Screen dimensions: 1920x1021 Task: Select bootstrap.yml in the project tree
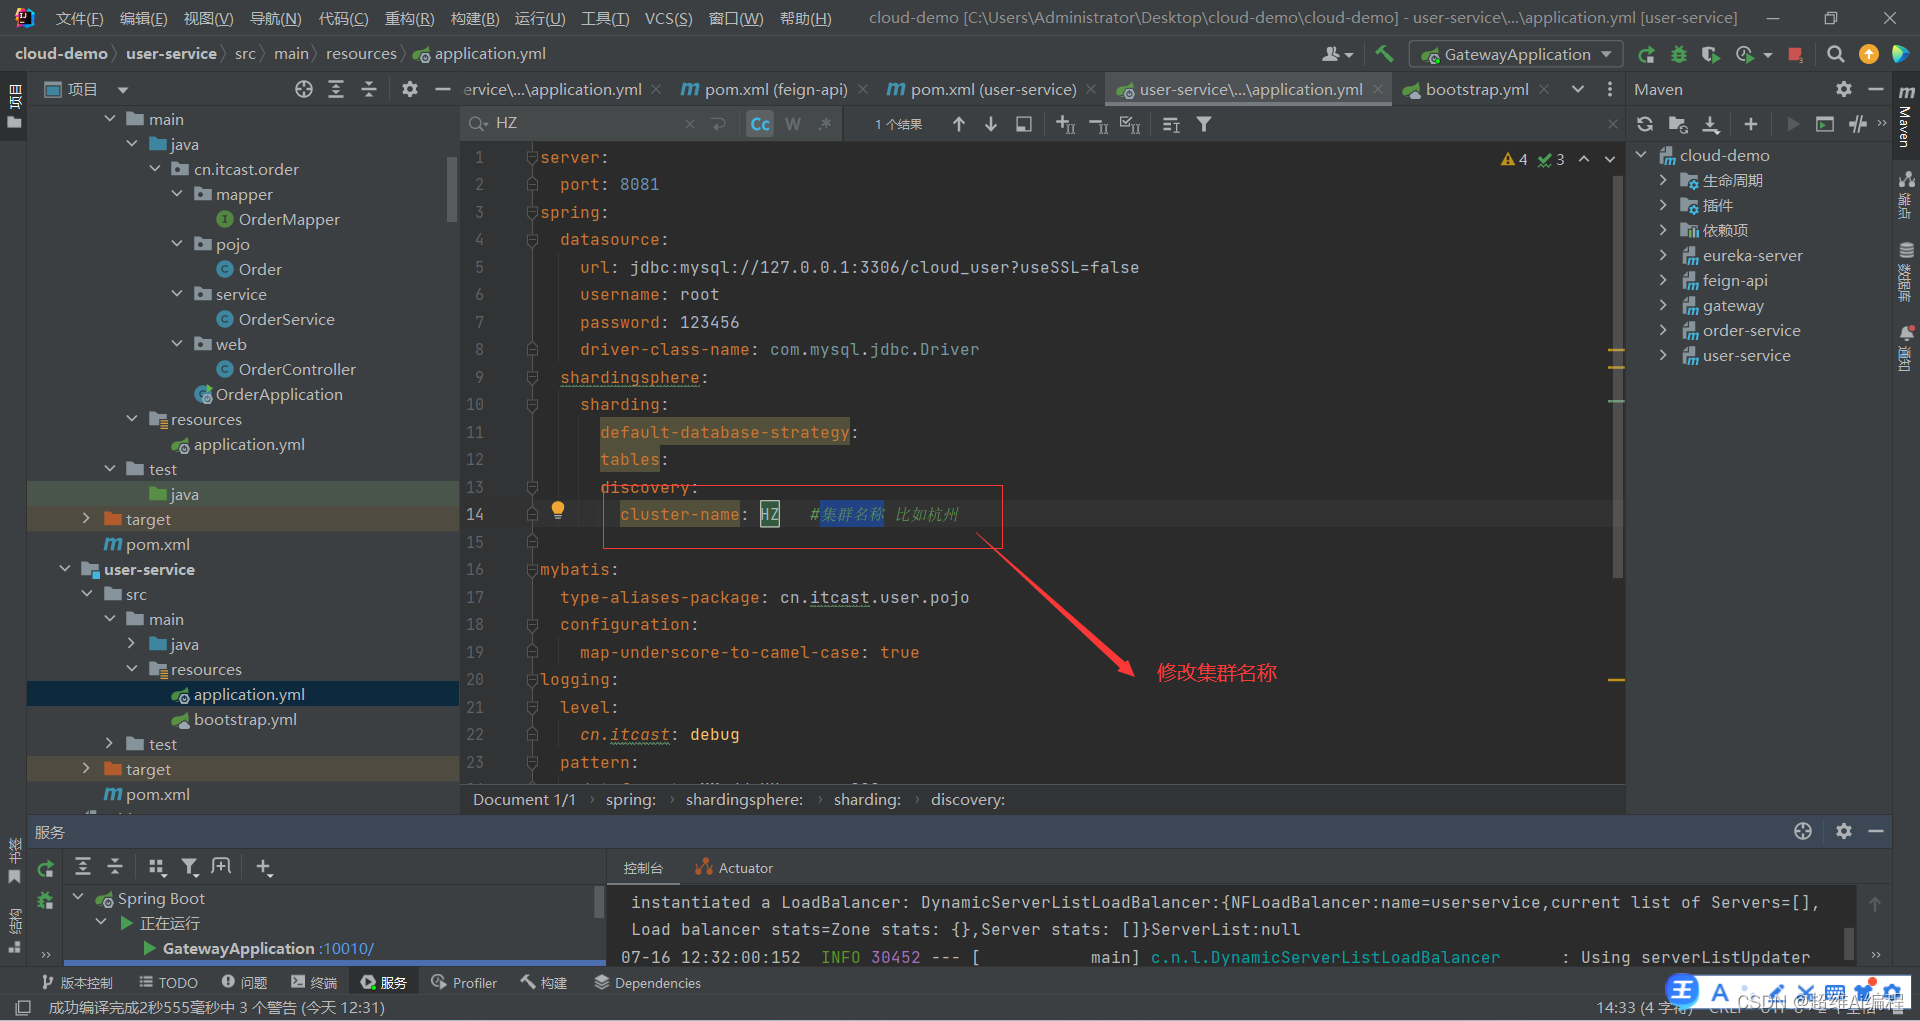click(245, 719)
